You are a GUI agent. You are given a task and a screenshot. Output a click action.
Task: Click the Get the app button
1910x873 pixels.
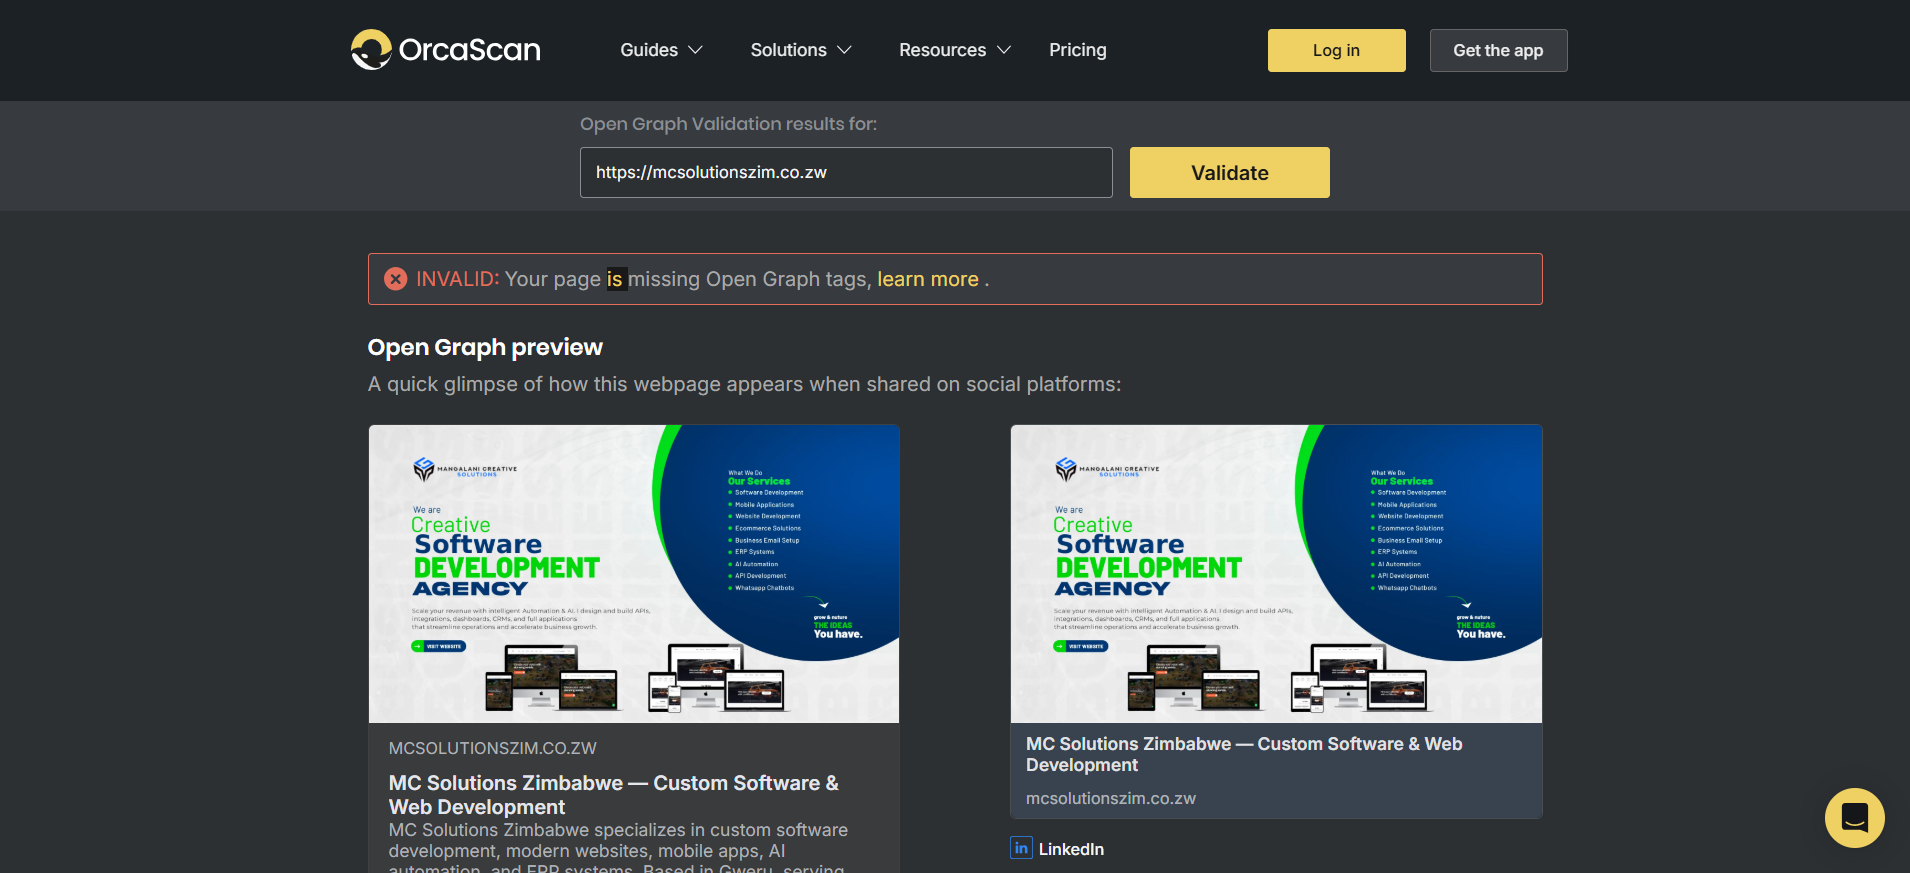[x=1498, y=50]
